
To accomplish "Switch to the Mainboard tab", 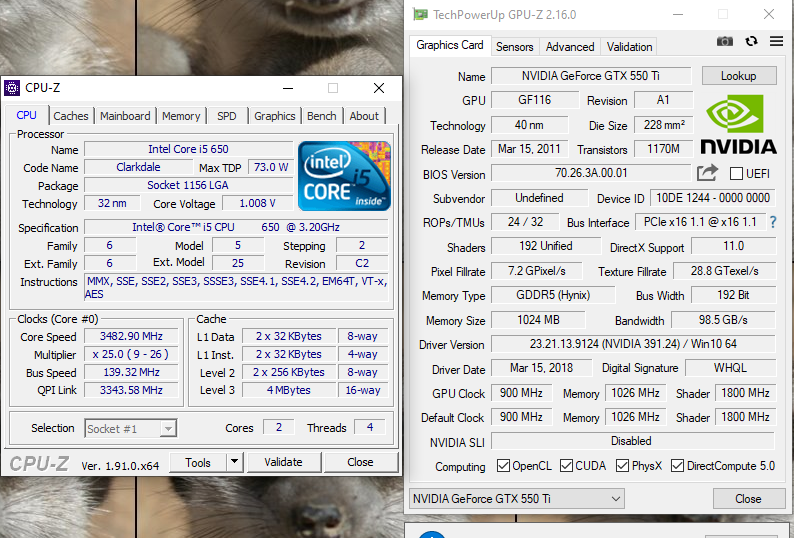I will tap(125, 116).
